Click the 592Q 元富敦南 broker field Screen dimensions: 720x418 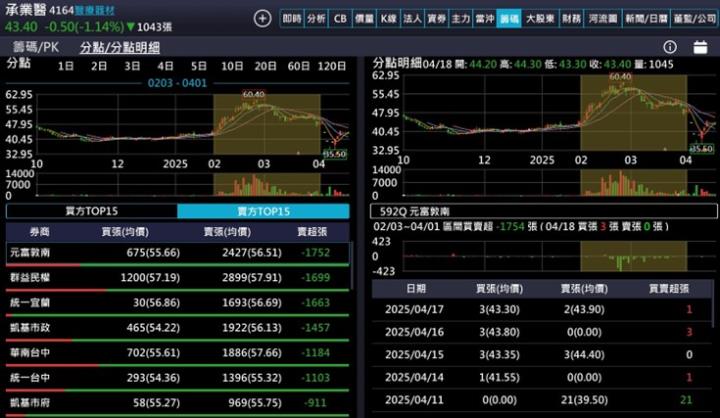[x=544, y=211]
